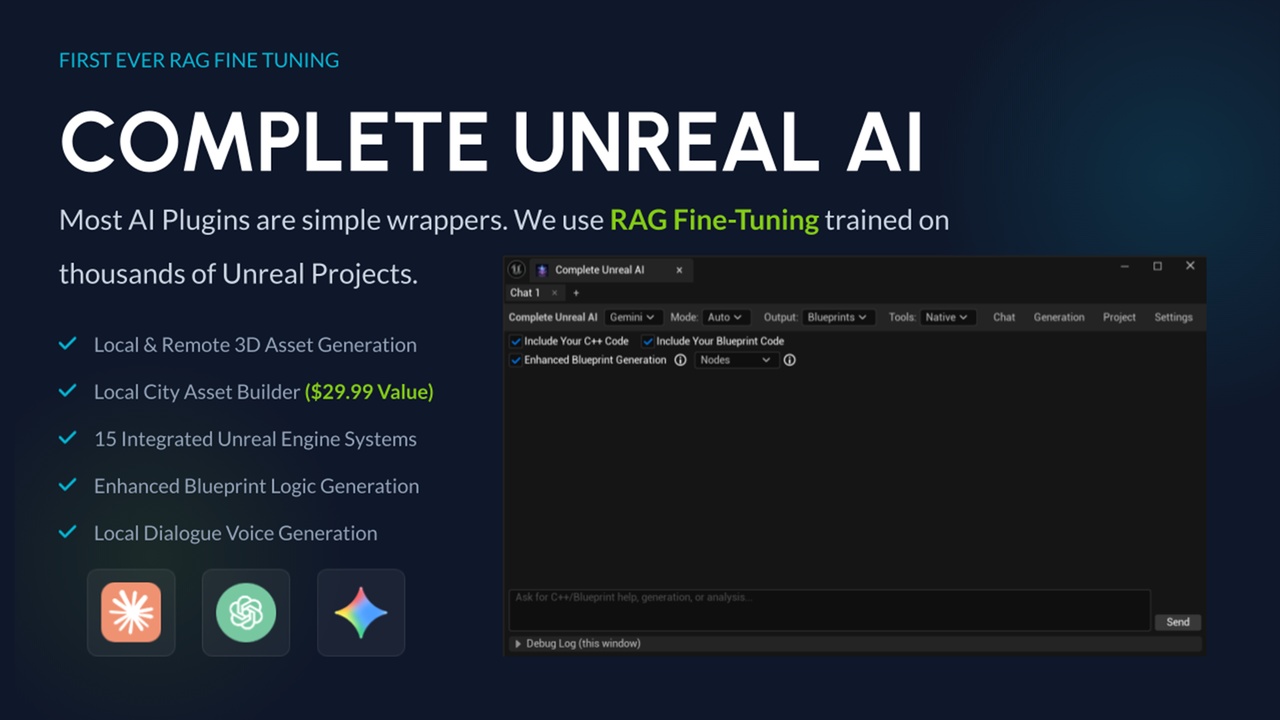The image size is (1280, 720).
Task: Click the 15 Integrated Unreal Engine Systems line
Action: [255, 439]
